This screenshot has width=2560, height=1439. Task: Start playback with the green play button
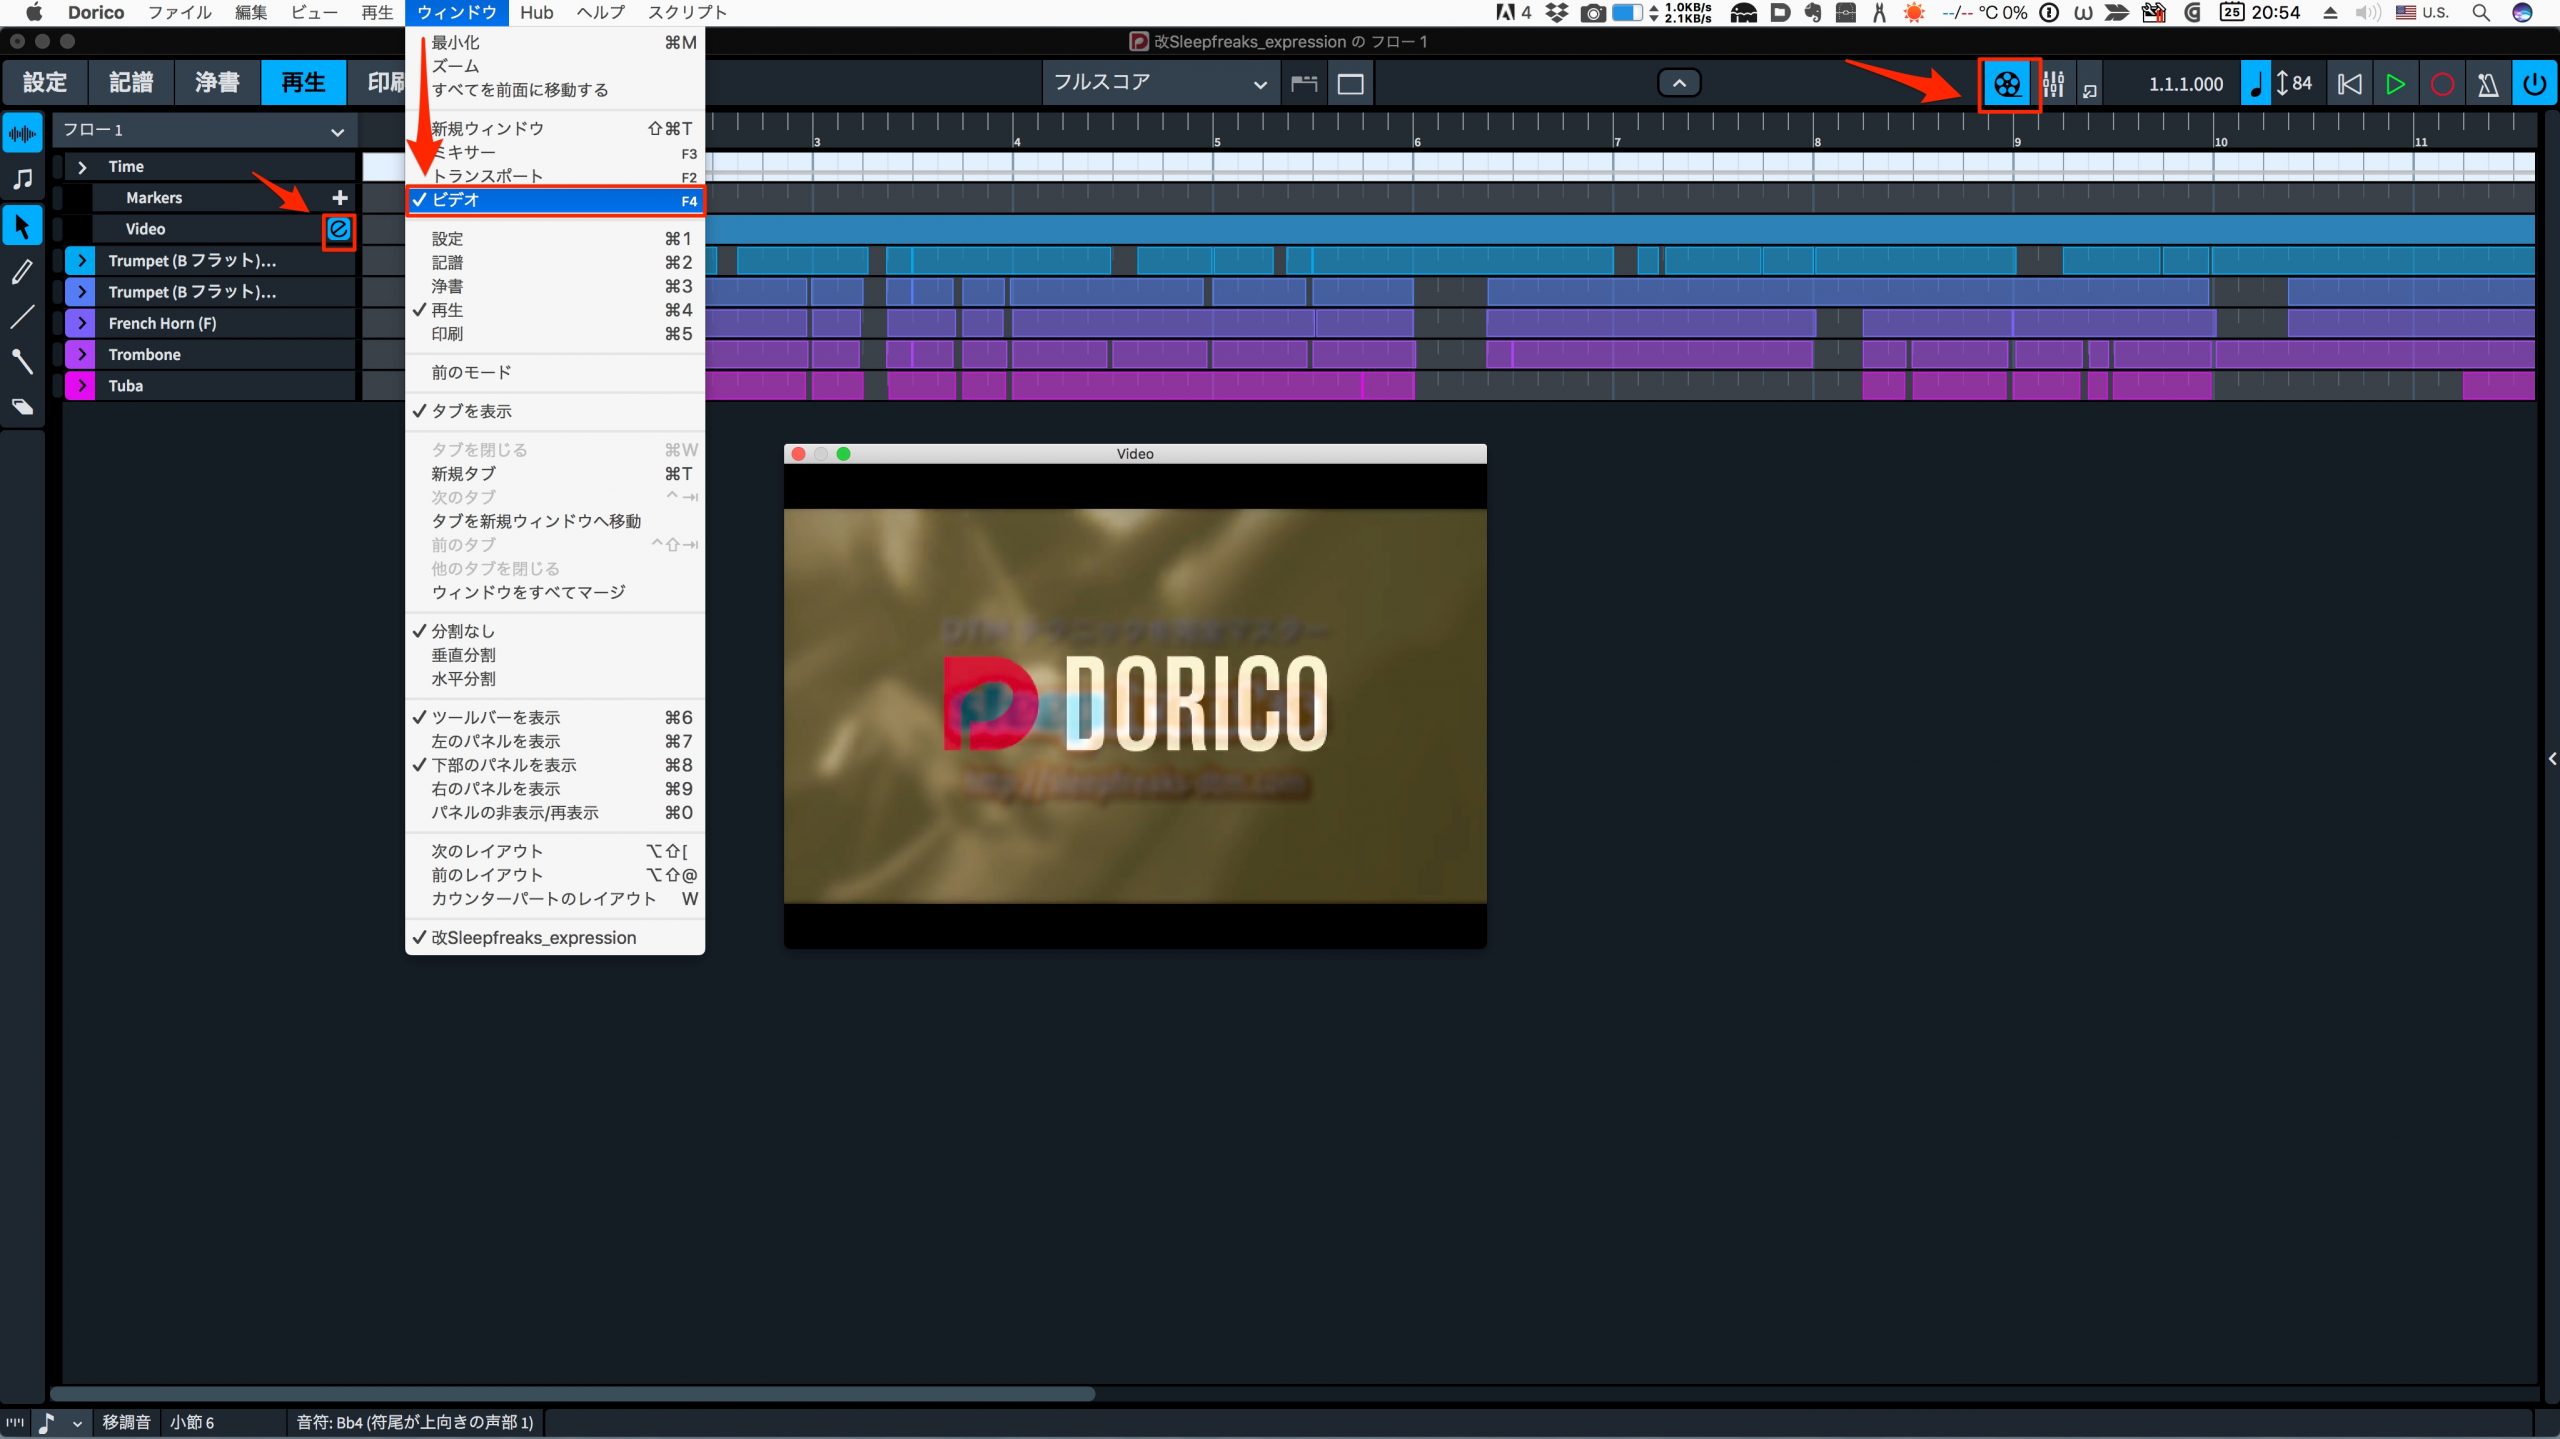2395,84
